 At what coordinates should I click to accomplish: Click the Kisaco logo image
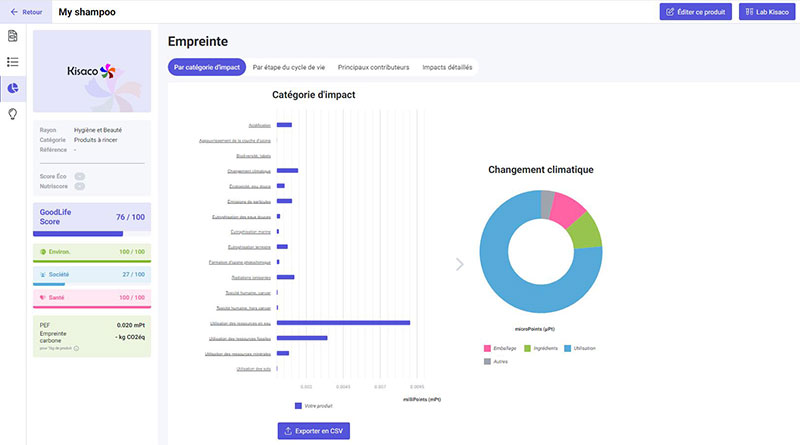pos(92,70)
